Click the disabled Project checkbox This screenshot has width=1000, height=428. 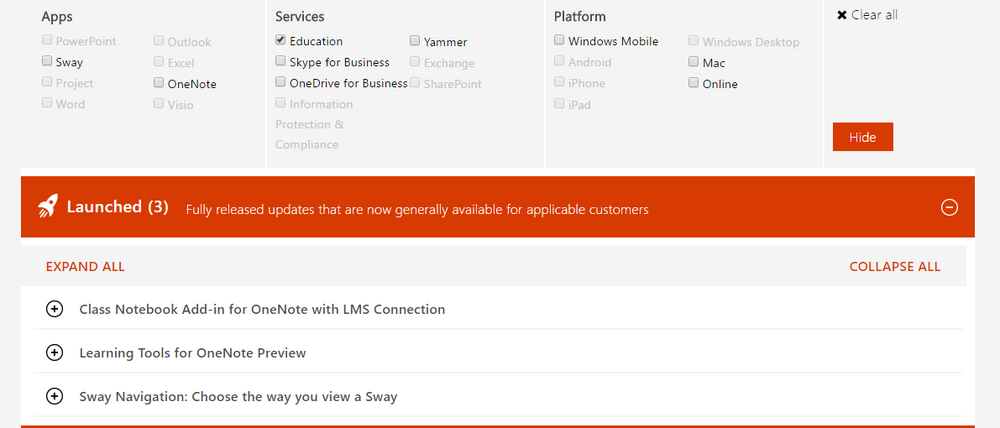[47, 82]
